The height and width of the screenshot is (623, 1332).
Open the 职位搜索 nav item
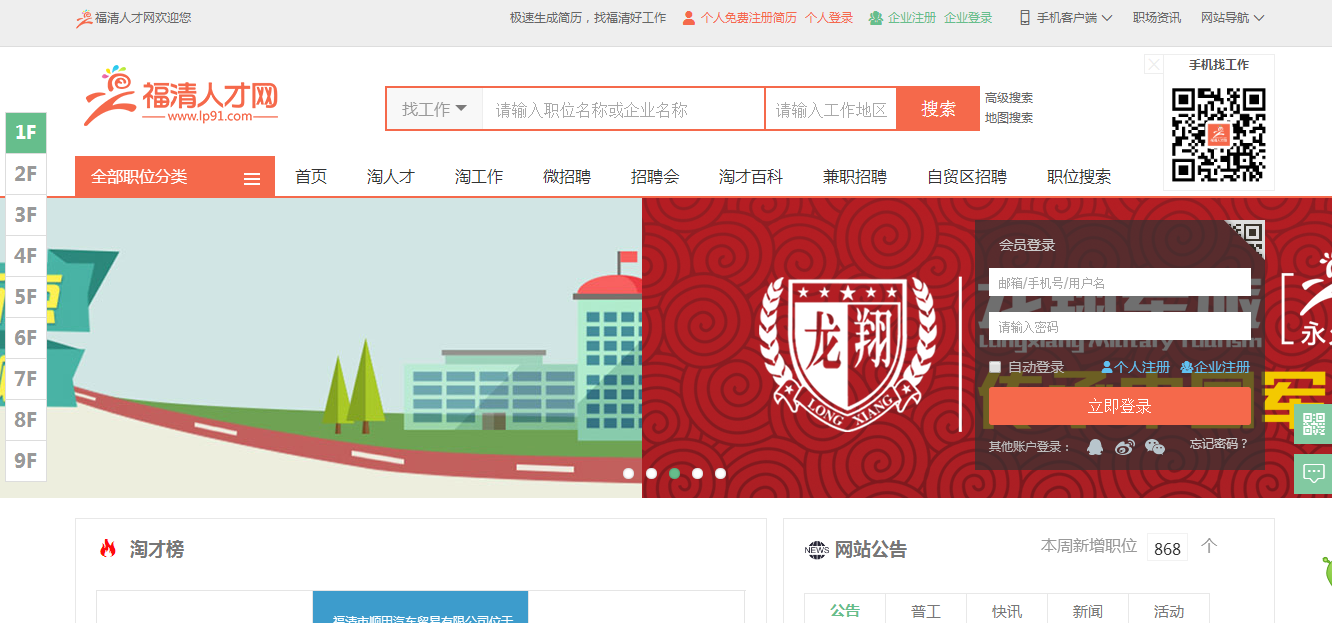[1079, 176]
